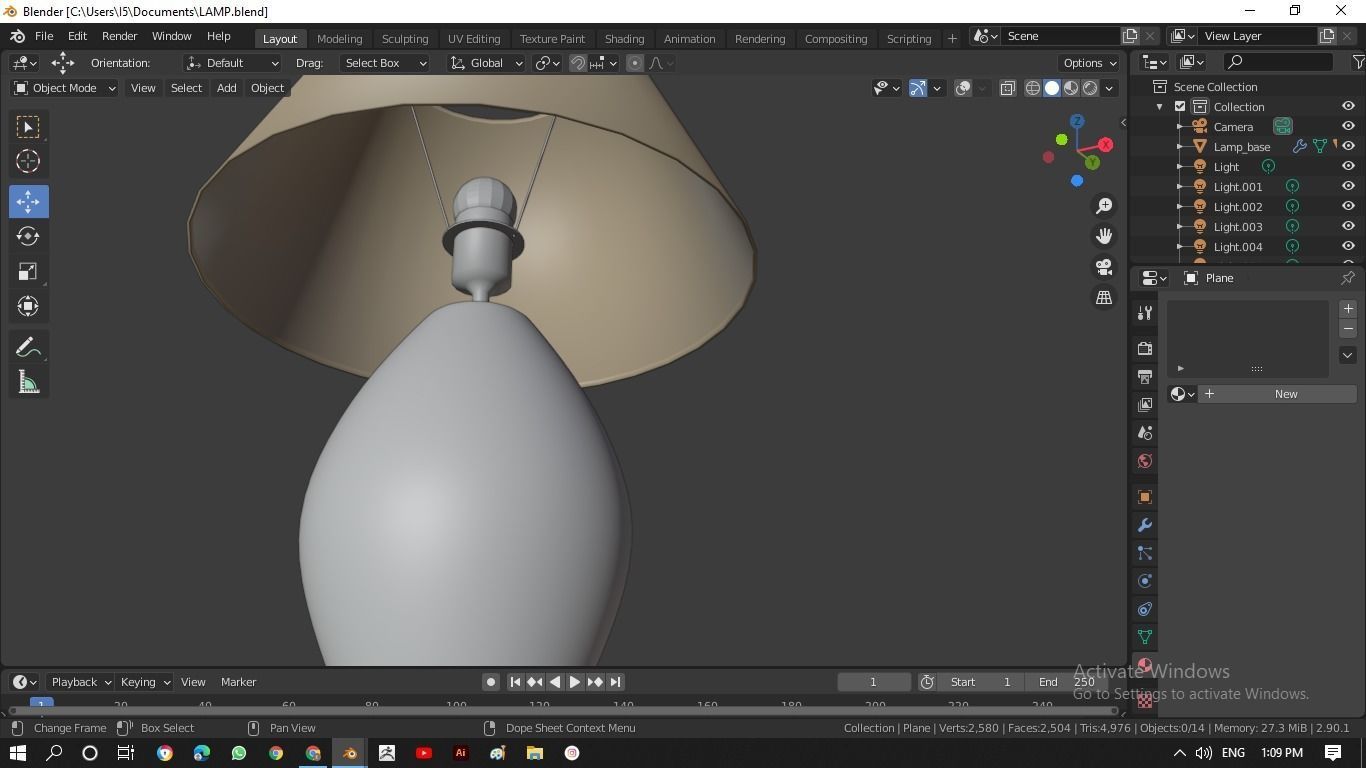Select the Transform tool
This screenshot has width=1366, height=768.
[x=28, y=306]
